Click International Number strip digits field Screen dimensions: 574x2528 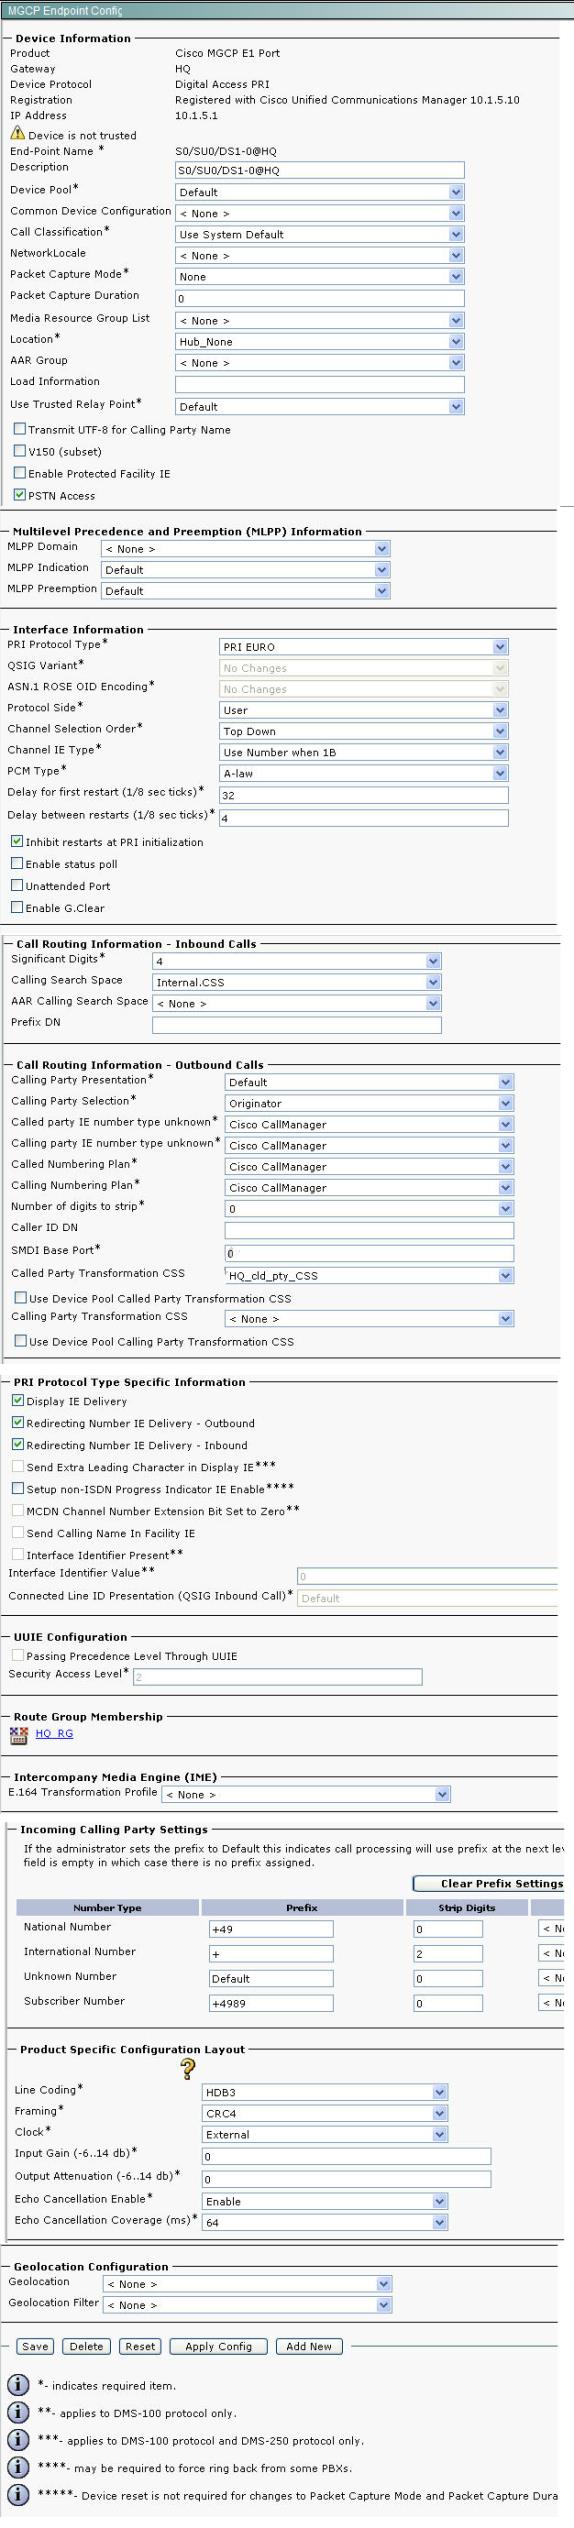(448, 1953)
